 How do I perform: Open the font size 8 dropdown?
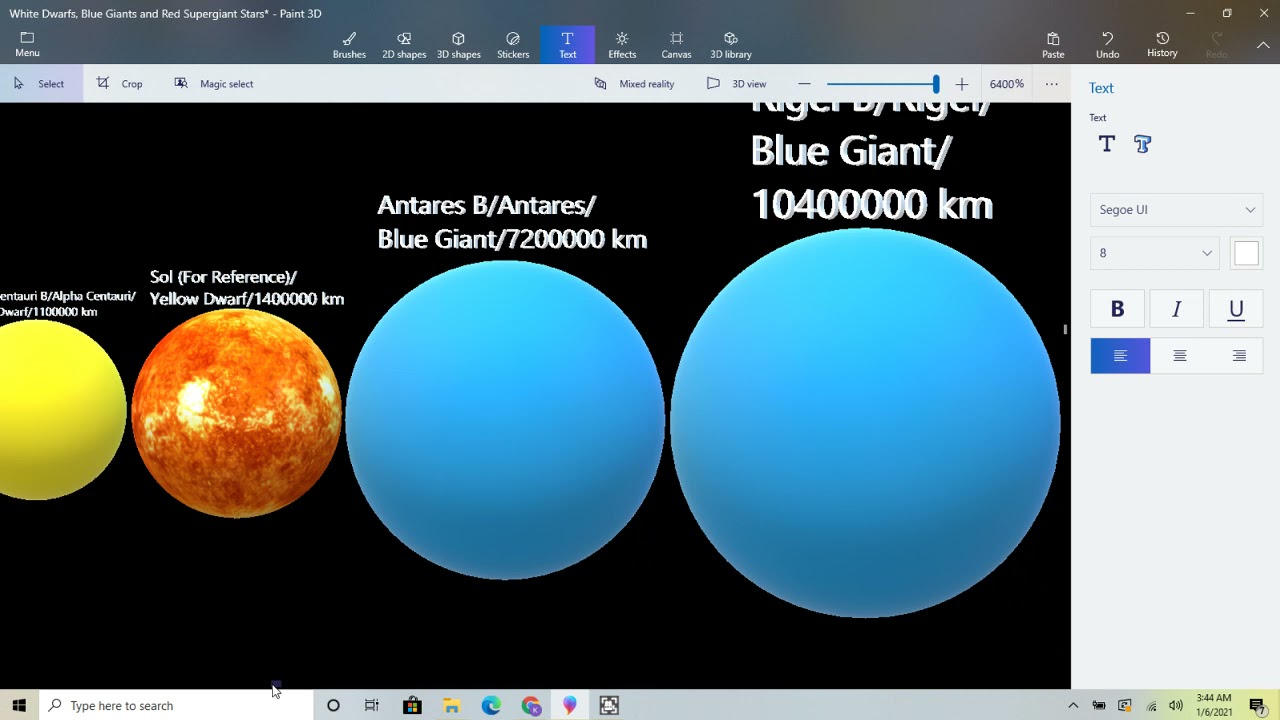tap(1155, 253)
